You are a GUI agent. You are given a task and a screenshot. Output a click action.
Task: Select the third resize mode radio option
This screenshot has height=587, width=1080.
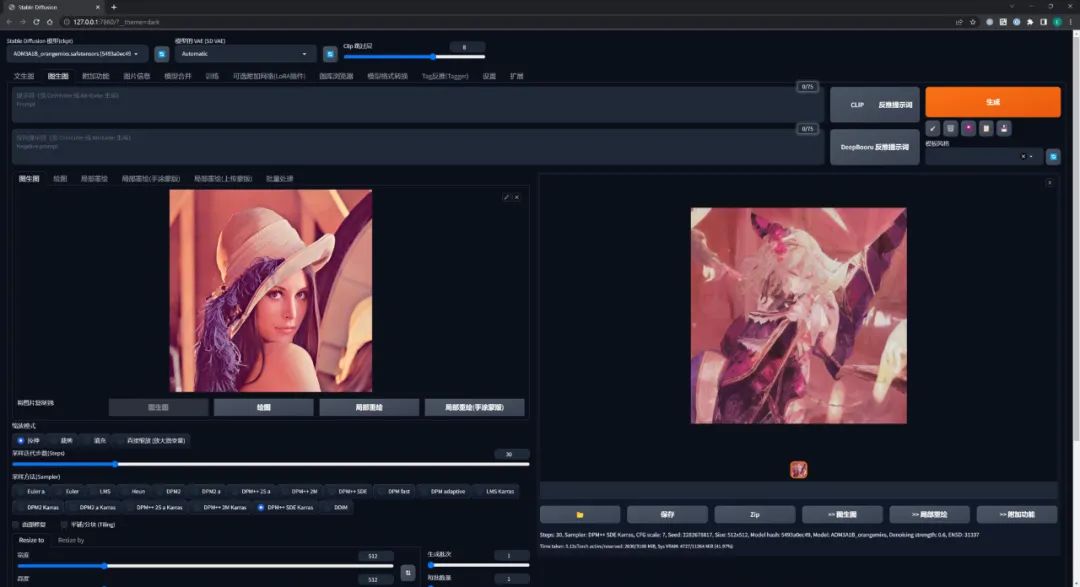(94, 440)
